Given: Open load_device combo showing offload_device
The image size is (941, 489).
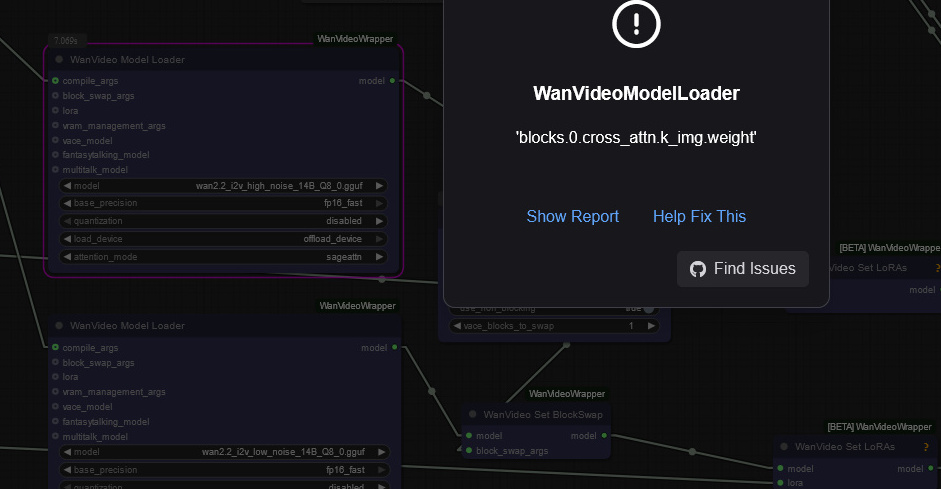Looking at the screenshot, I should [223, 239].
